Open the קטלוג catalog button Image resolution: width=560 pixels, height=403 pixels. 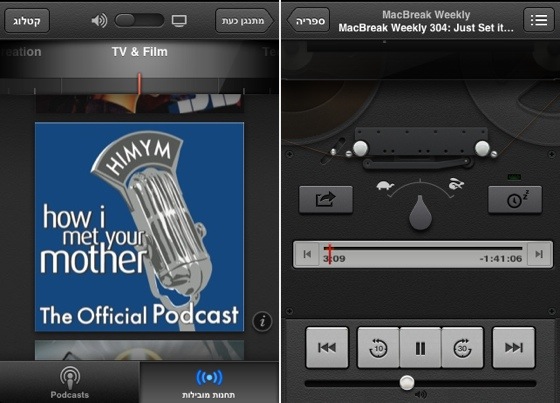pyautogui.click(x=27, y=21)
